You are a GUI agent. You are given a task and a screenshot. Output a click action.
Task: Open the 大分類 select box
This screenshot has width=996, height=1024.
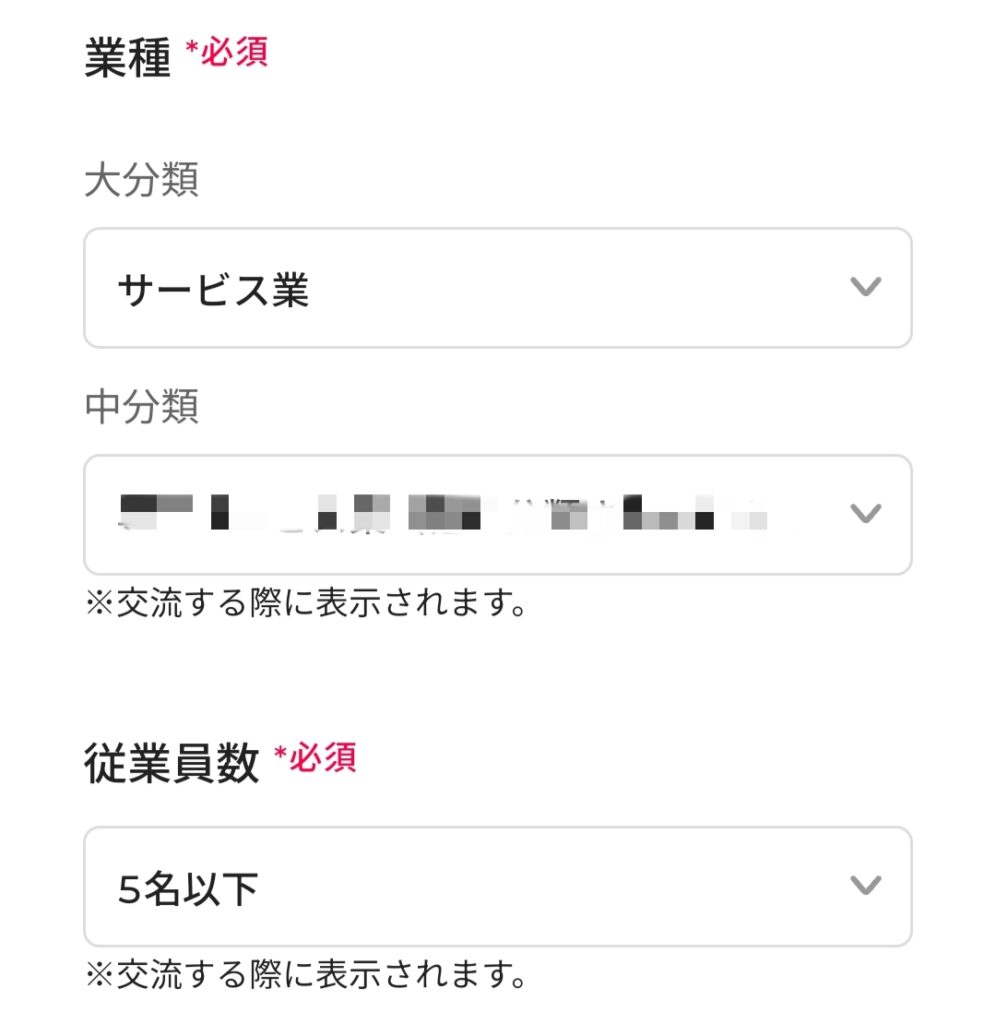[497, 288]
